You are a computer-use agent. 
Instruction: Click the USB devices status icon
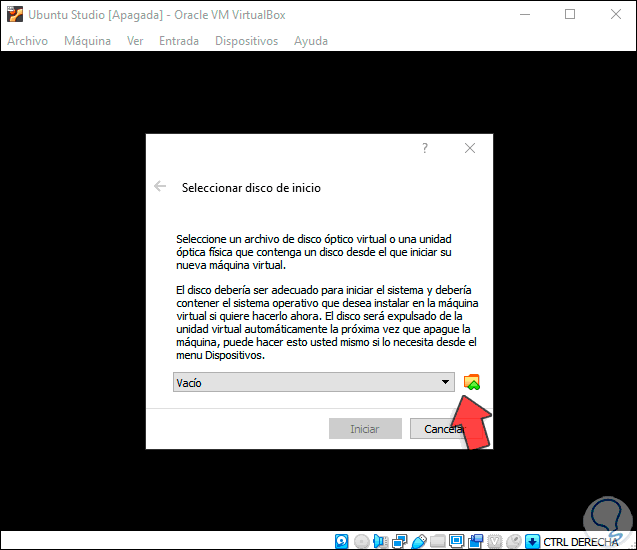tap(419, 541)
